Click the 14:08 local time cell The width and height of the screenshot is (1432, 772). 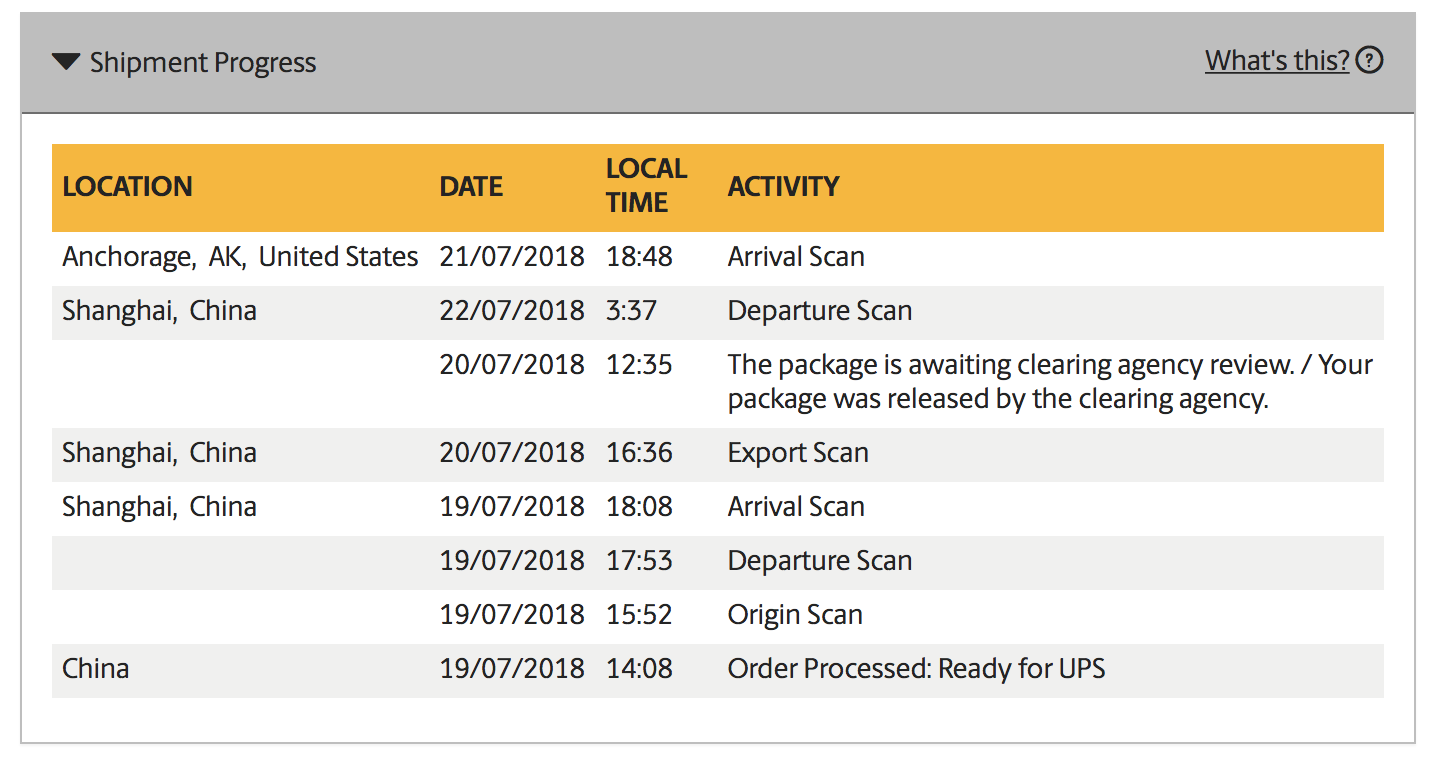tap(639, 669)
